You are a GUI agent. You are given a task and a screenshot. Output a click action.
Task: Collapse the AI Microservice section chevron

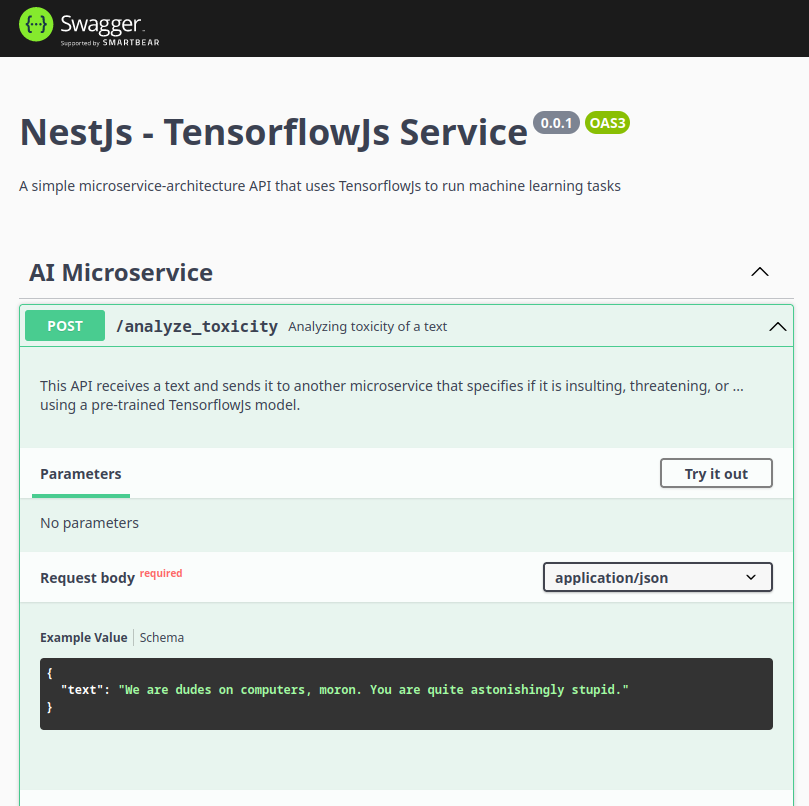(759, 272)
